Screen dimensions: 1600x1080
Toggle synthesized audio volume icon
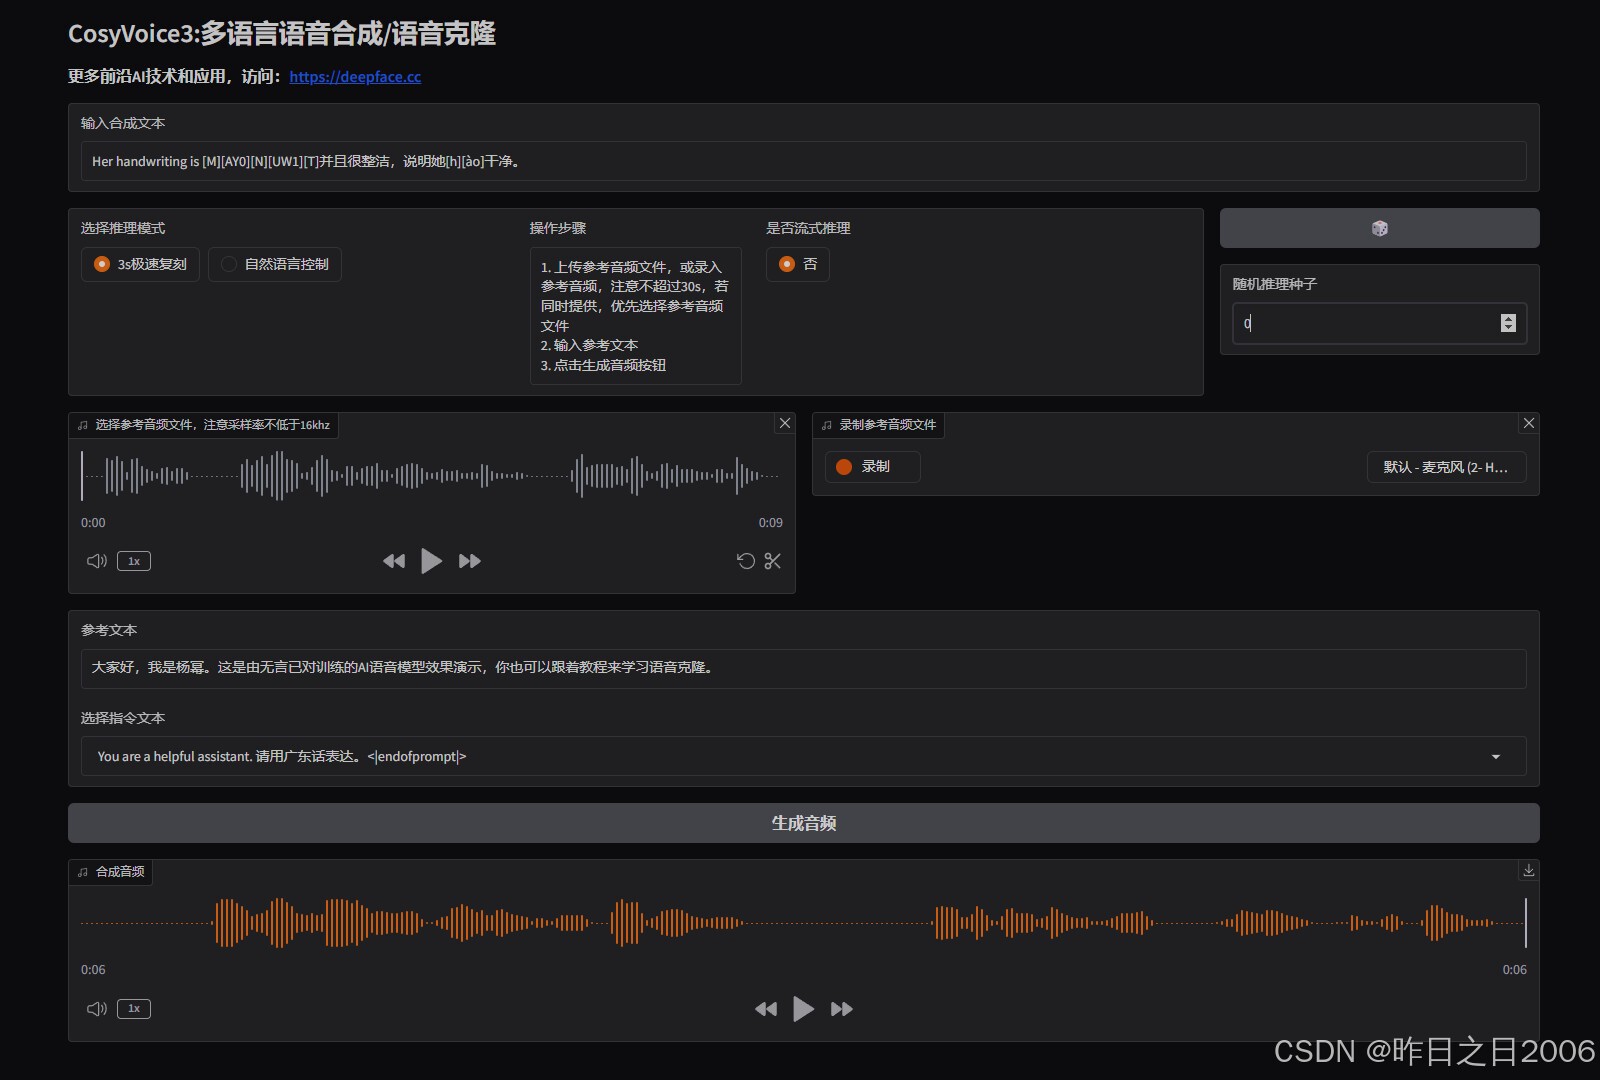pos(97,1009)
